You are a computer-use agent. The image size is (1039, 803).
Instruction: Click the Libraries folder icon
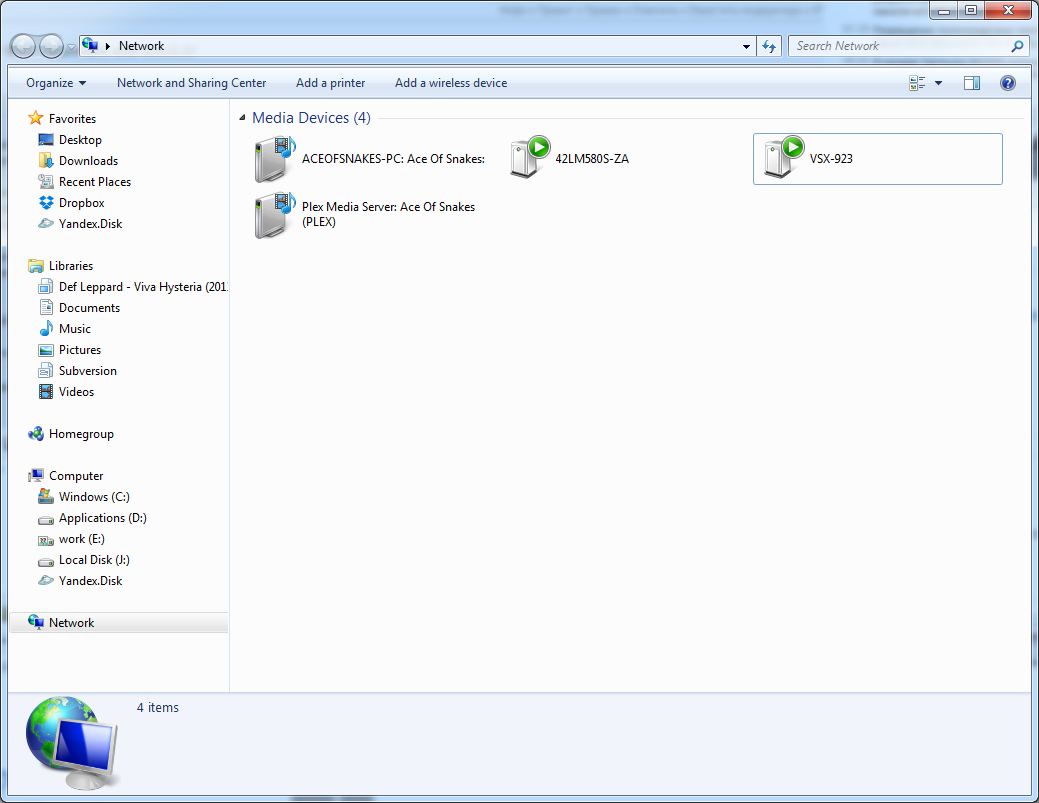[x=35, y=266]
